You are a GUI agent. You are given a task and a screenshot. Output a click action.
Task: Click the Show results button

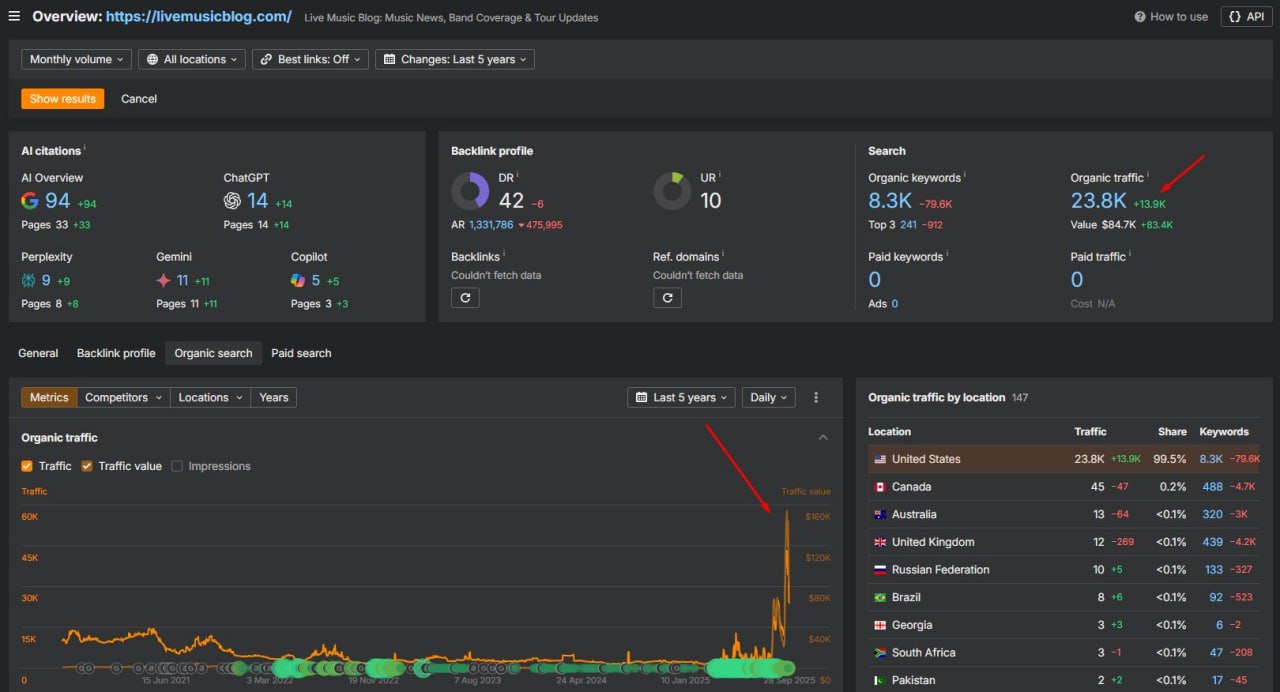pos(63,99)
